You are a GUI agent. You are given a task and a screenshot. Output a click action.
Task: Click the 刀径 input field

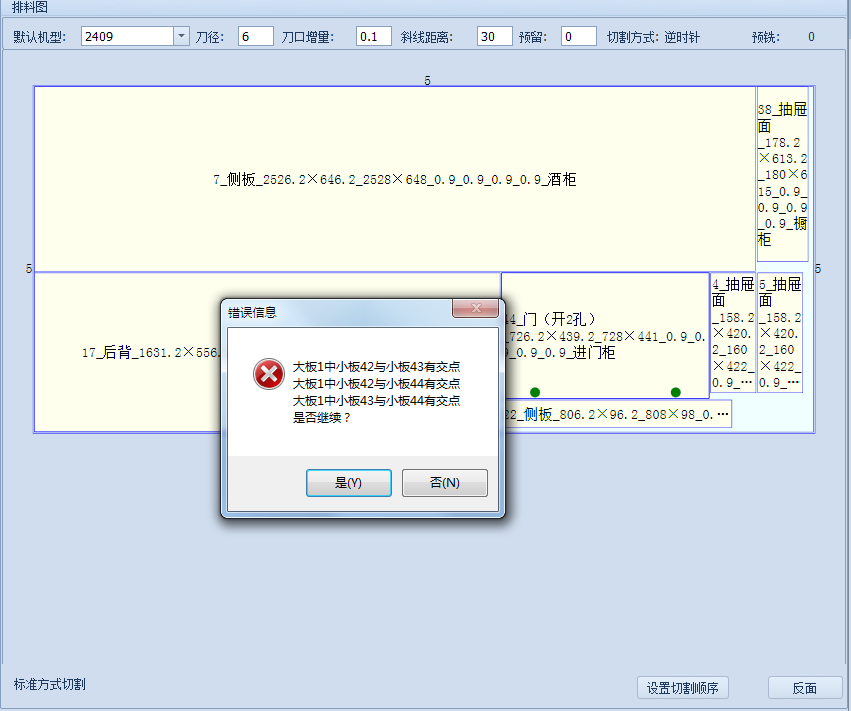tap(256, 37)
